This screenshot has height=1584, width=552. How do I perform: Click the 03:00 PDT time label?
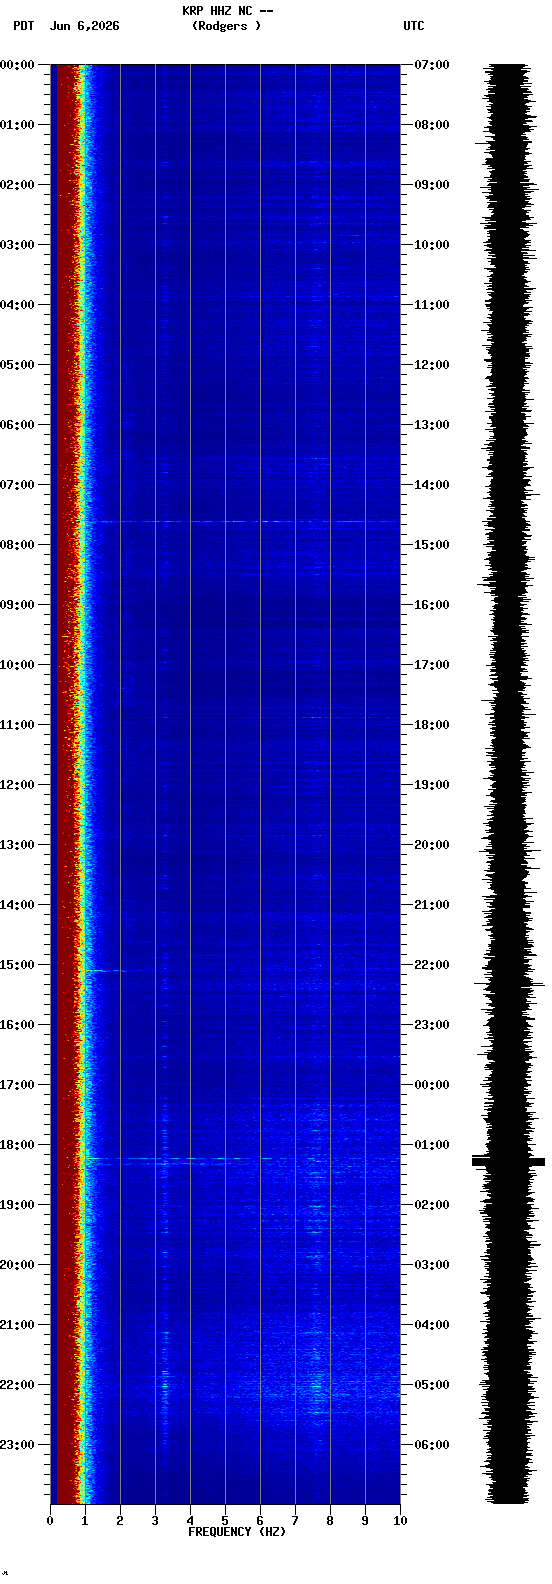click(18, 245)
